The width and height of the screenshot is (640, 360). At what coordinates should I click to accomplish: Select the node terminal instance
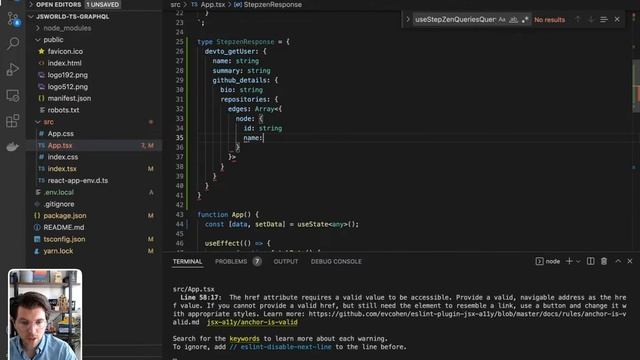coord(548,261)
